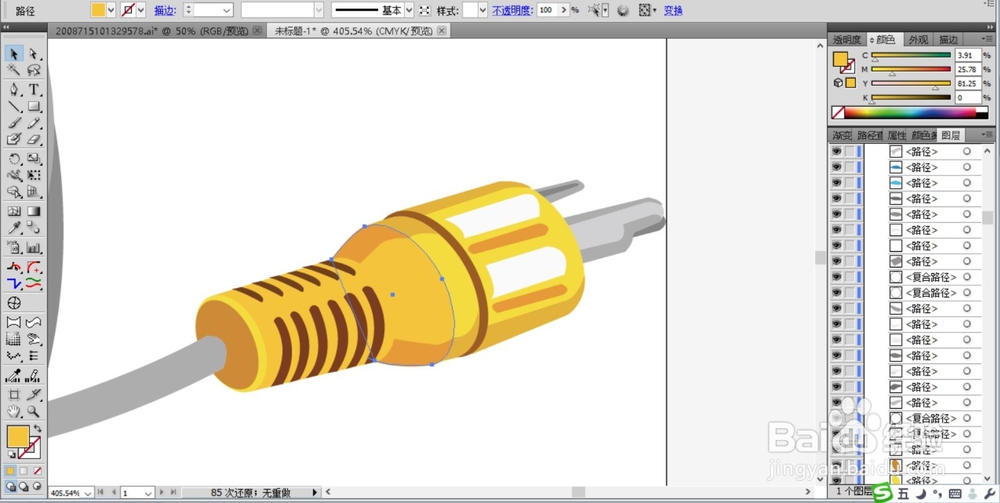Open the Color panel options menu
Image resolution: width=1000 pixels, height=503 pixels.
pos(987,40)
